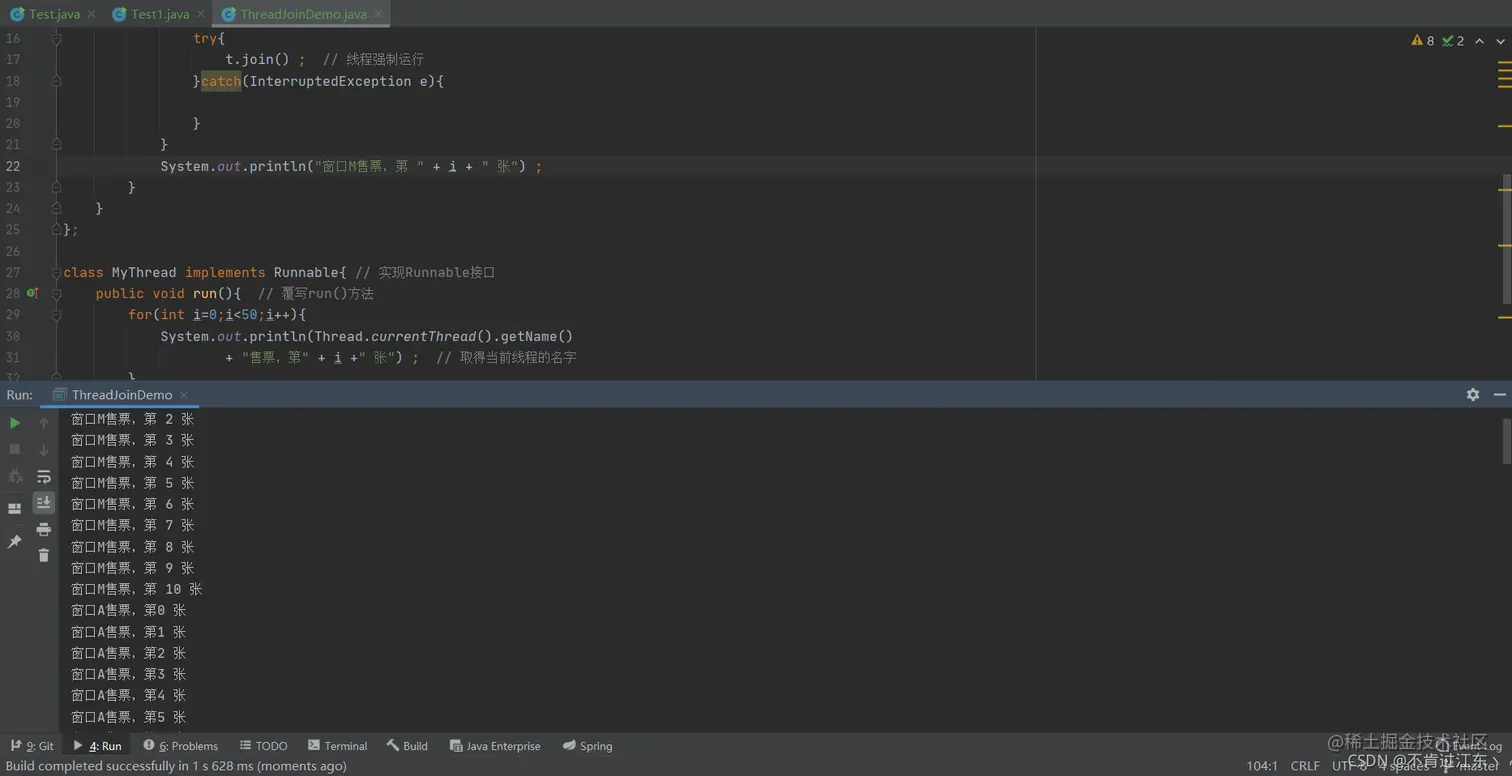Screen dimensions: 1512x776
Task: Toggle the fold marker at line 24
Action: (56, 208)
